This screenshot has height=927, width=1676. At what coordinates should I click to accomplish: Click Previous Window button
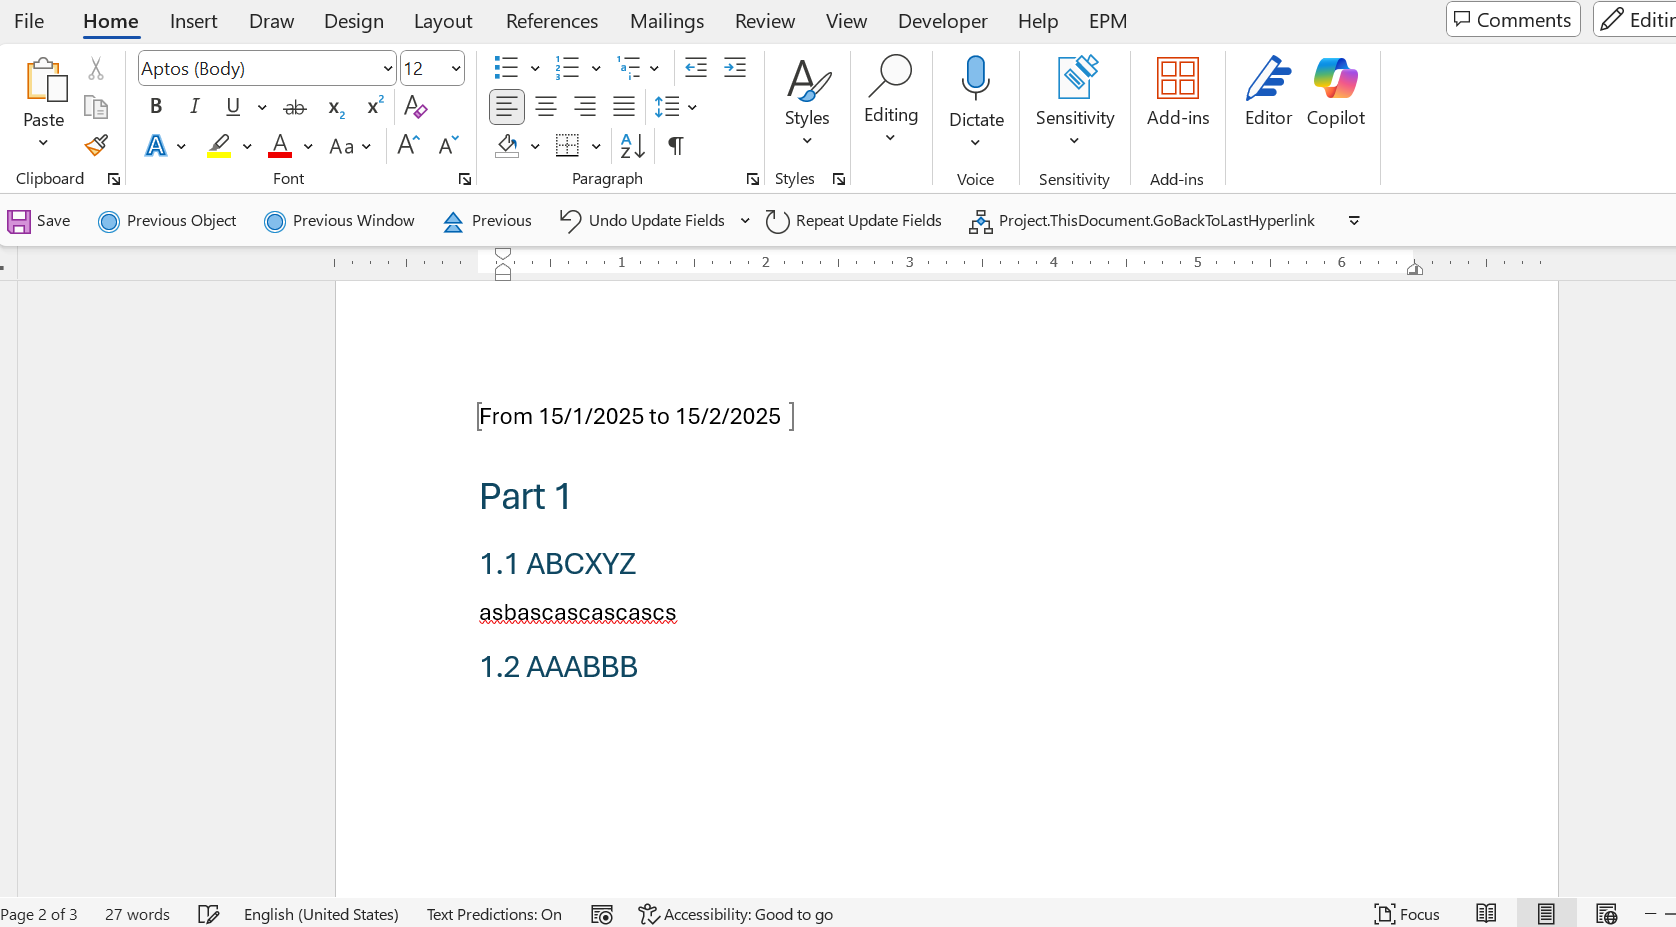pos(339,221)
